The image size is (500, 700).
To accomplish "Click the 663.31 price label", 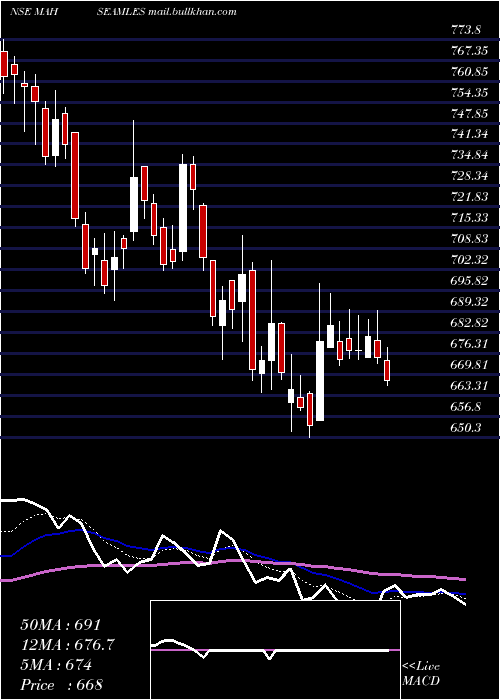I will click(469, 386).
